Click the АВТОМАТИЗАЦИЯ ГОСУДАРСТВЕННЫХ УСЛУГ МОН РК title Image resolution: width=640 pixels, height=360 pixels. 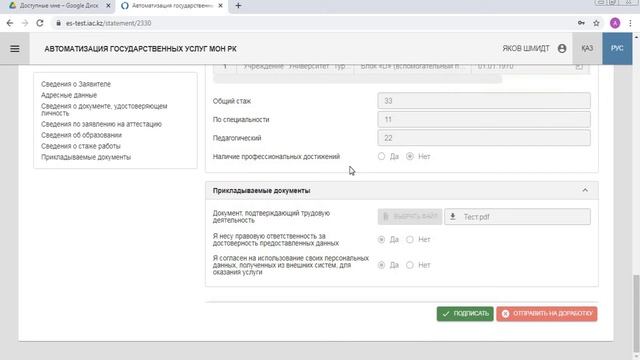click(140, 49)
